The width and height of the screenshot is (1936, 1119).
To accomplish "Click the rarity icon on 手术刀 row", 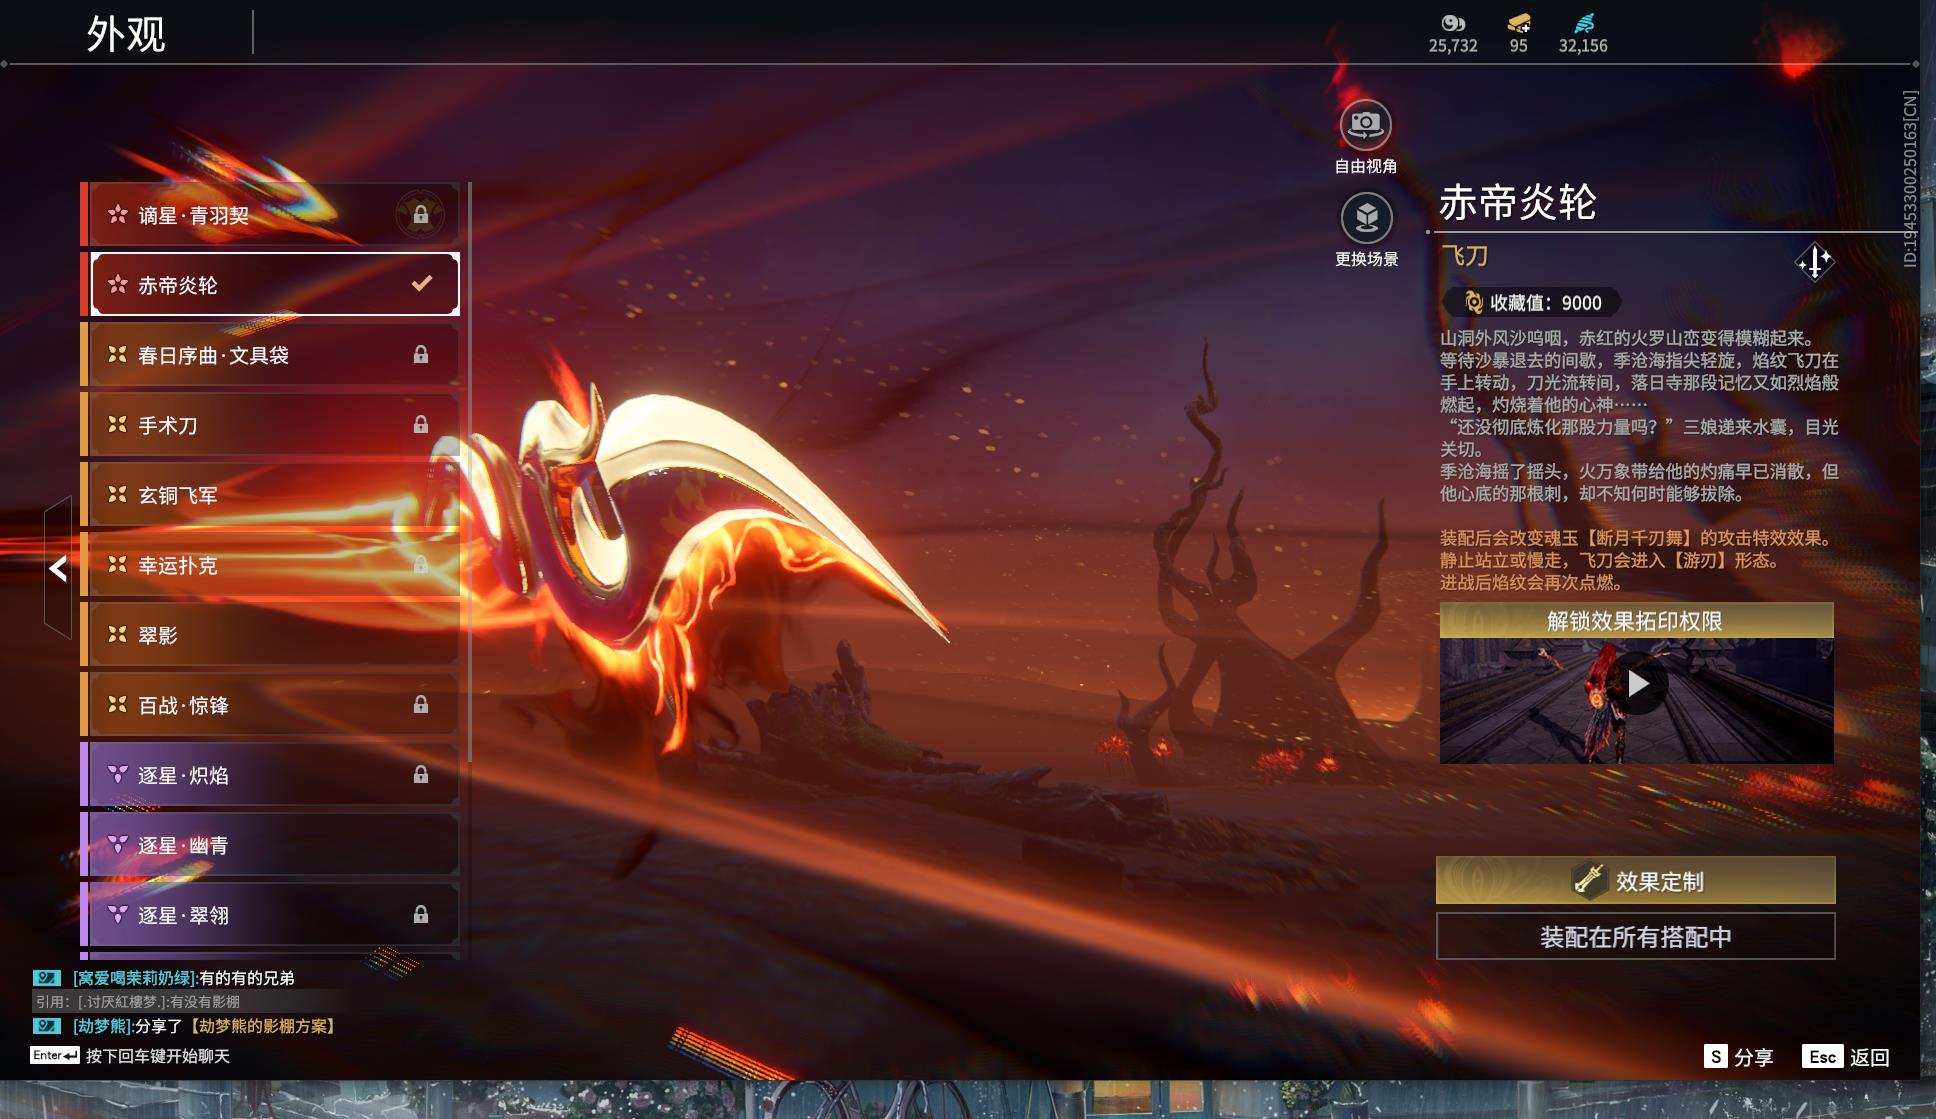I will tap(118, 424).
